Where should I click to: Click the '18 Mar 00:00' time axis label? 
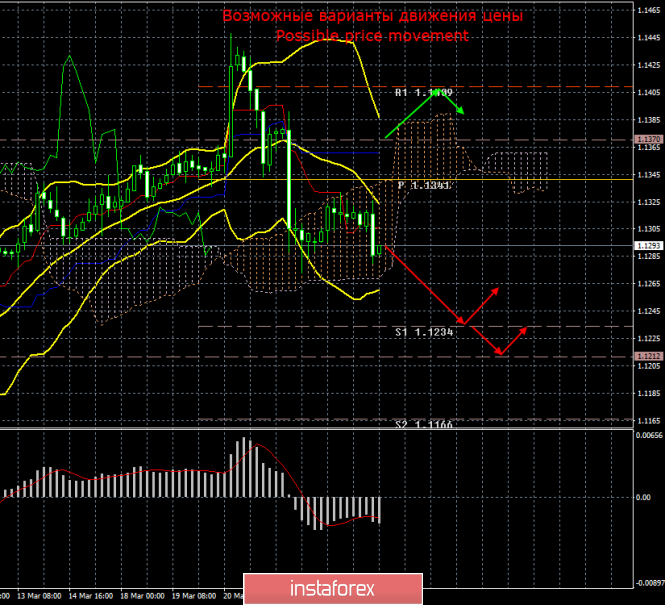coord(140,594)
